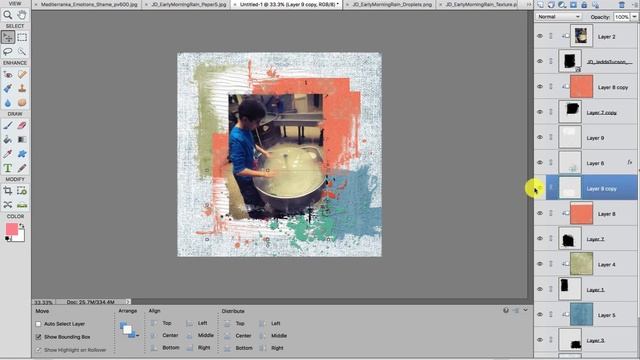This screenshot has height=360, width=640.
Task: Open Layer 6 fx effects indicator
Action: [630, 162]
